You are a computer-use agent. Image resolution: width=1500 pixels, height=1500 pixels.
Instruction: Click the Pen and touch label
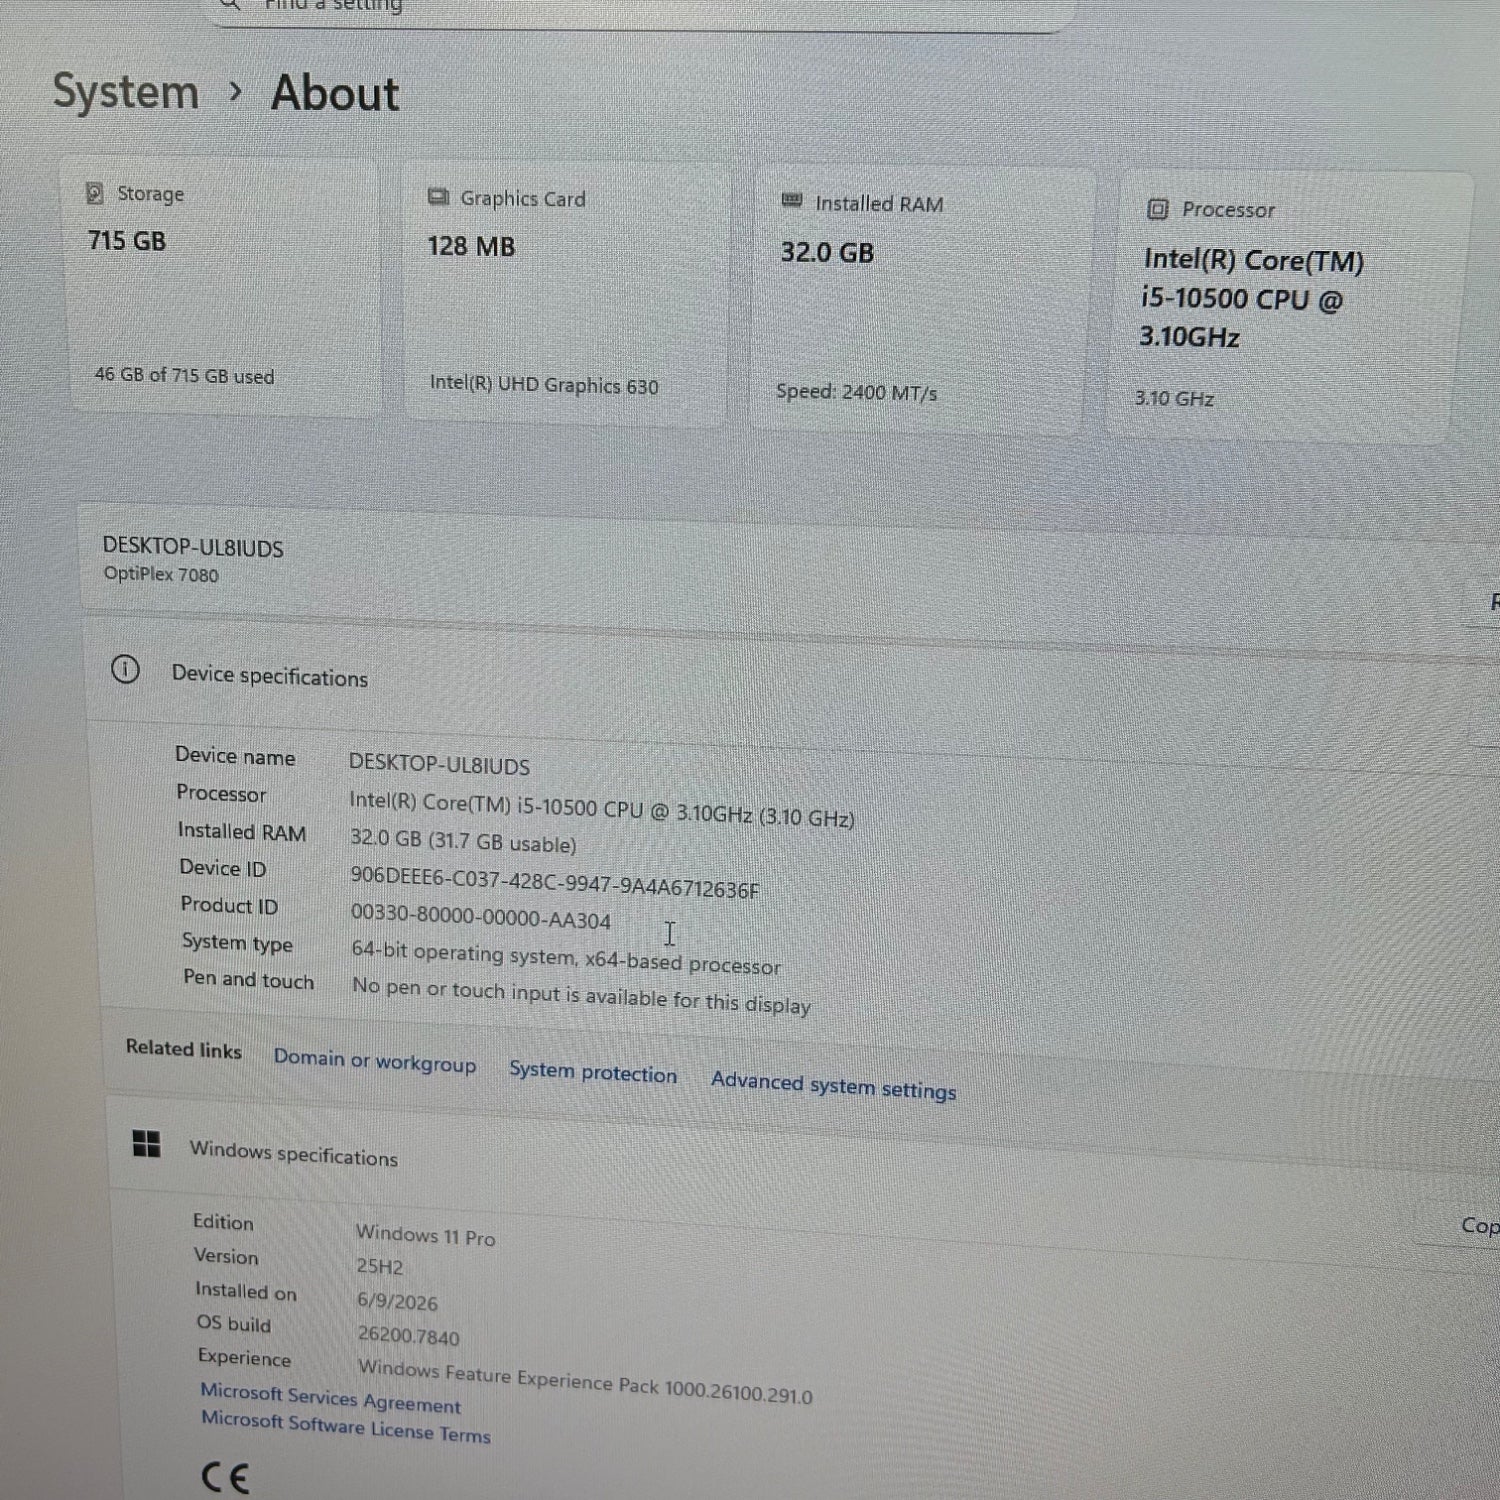(x=248, y=979)
